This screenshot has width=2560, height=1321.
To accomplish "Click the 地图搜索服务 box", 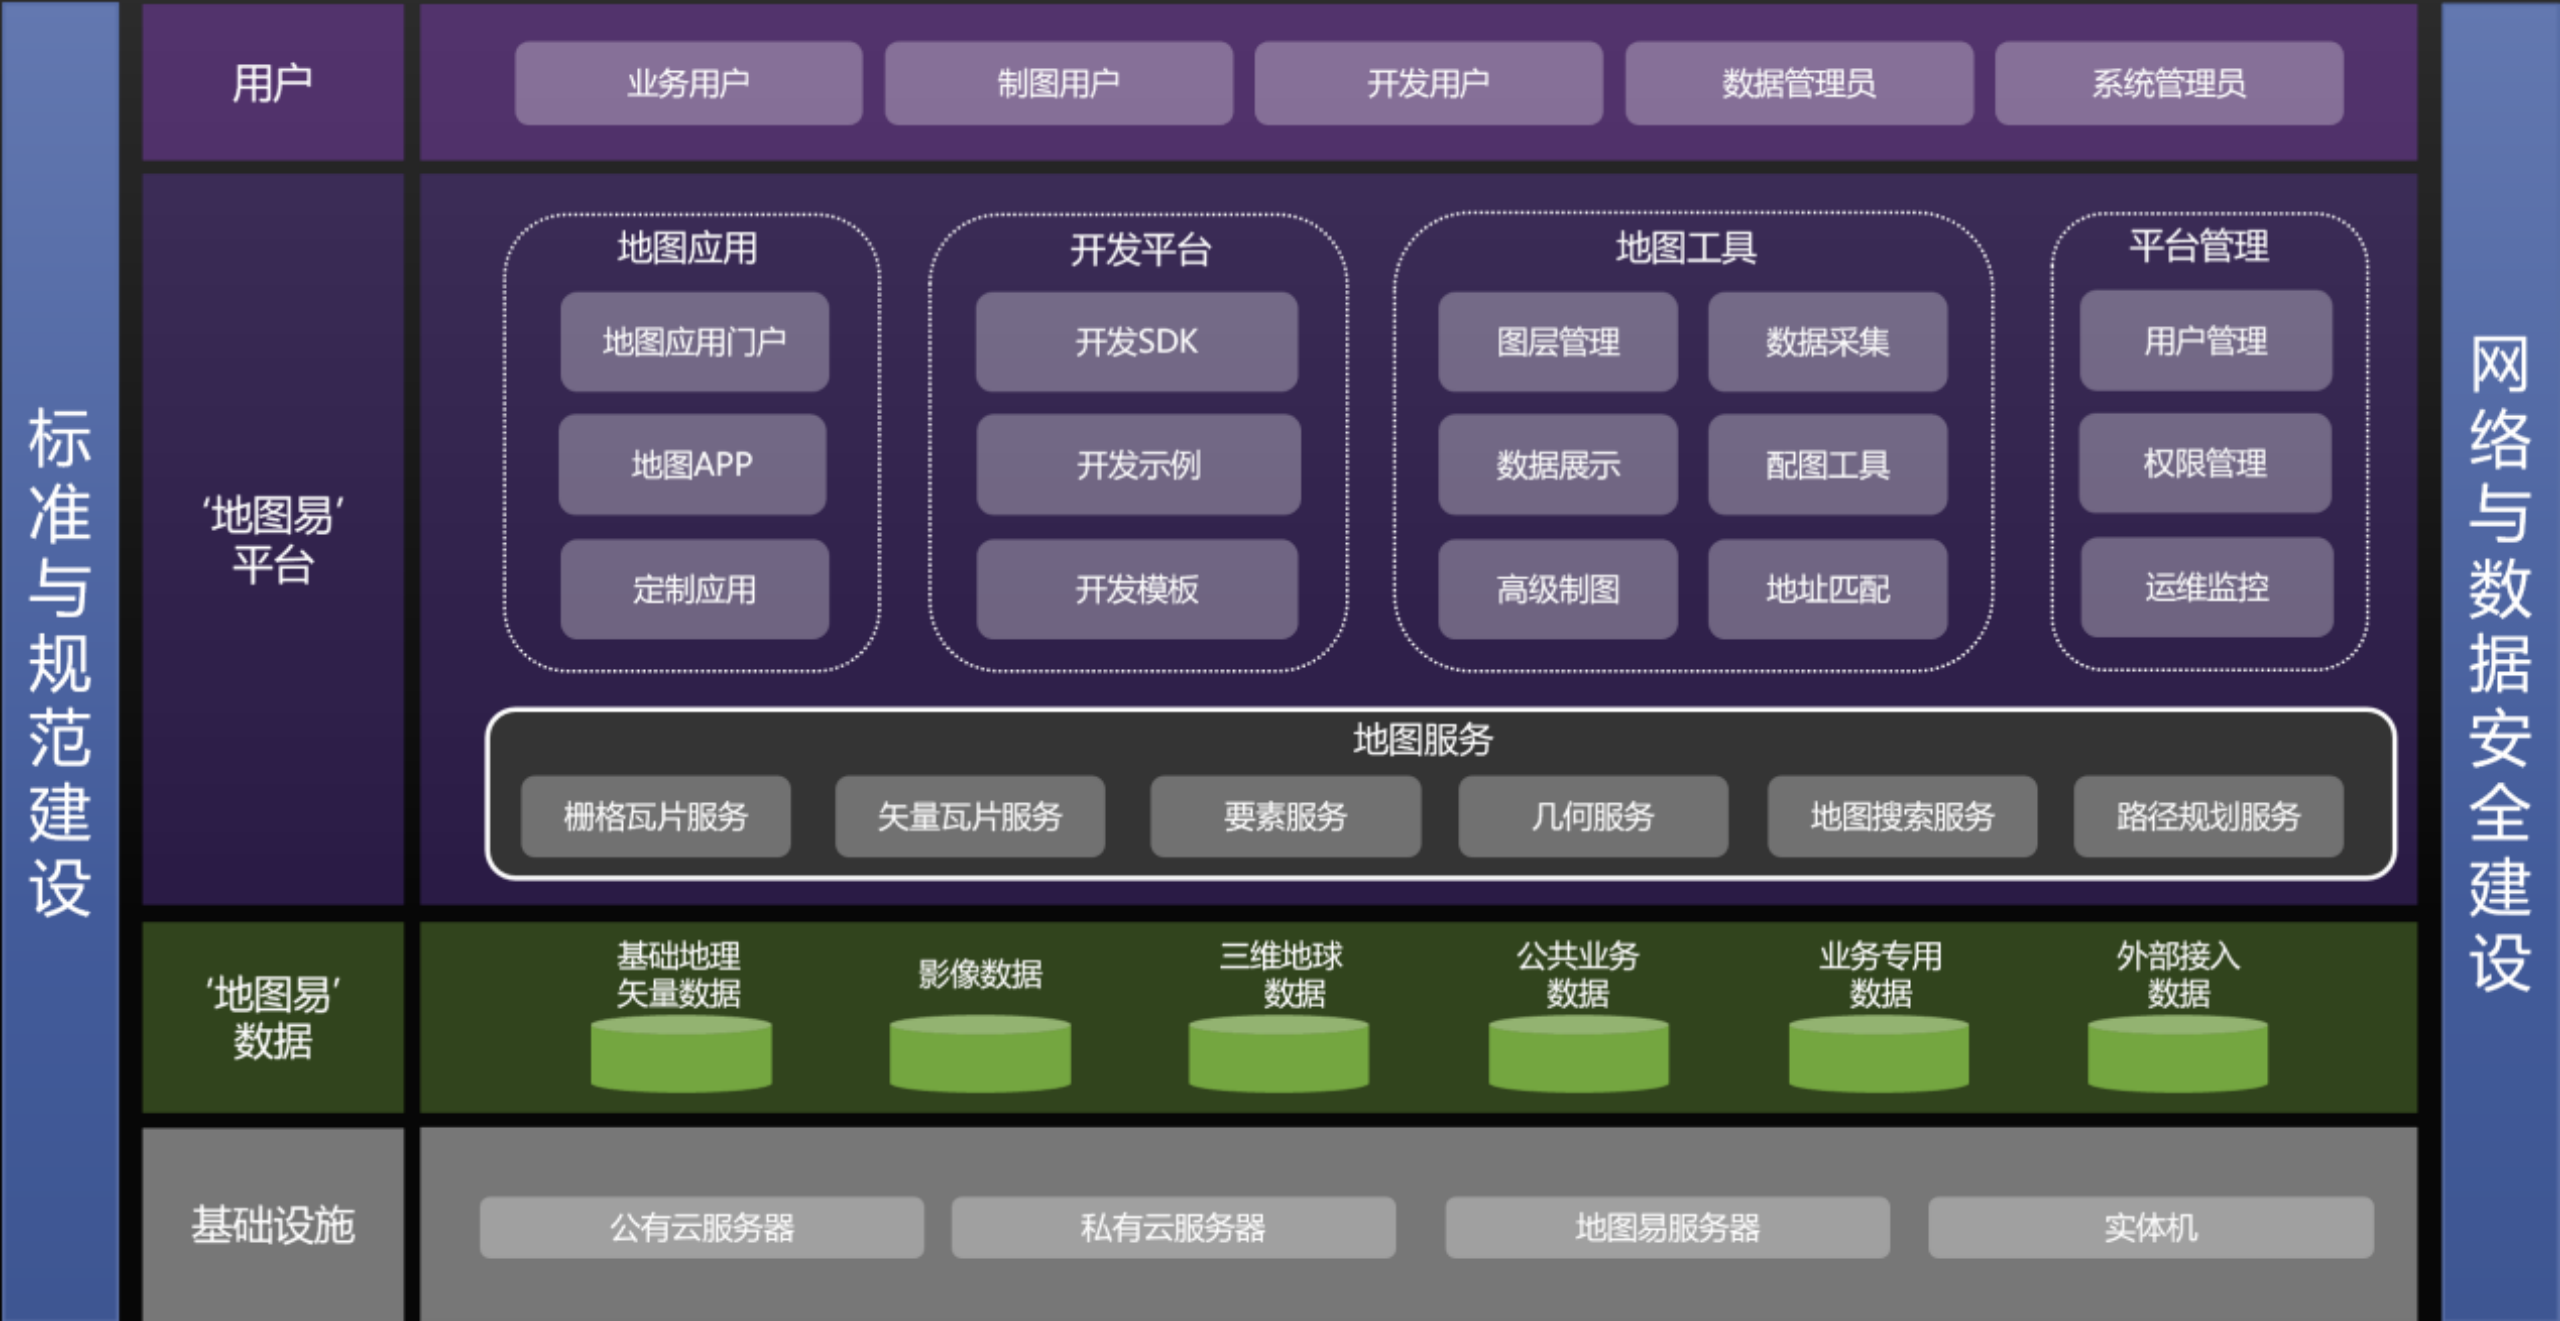I will pos(1902,816).
